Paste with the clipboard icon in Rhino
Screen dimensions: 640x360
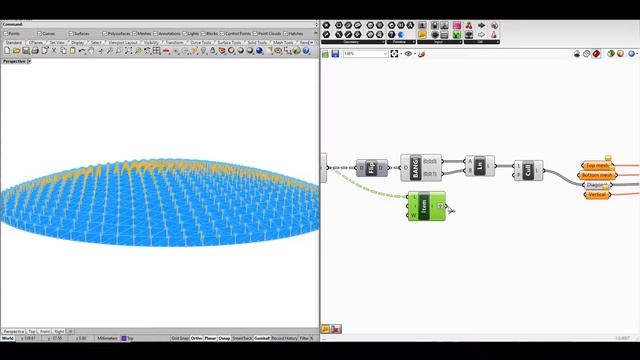pyautogui.click(x=73, y=51)
